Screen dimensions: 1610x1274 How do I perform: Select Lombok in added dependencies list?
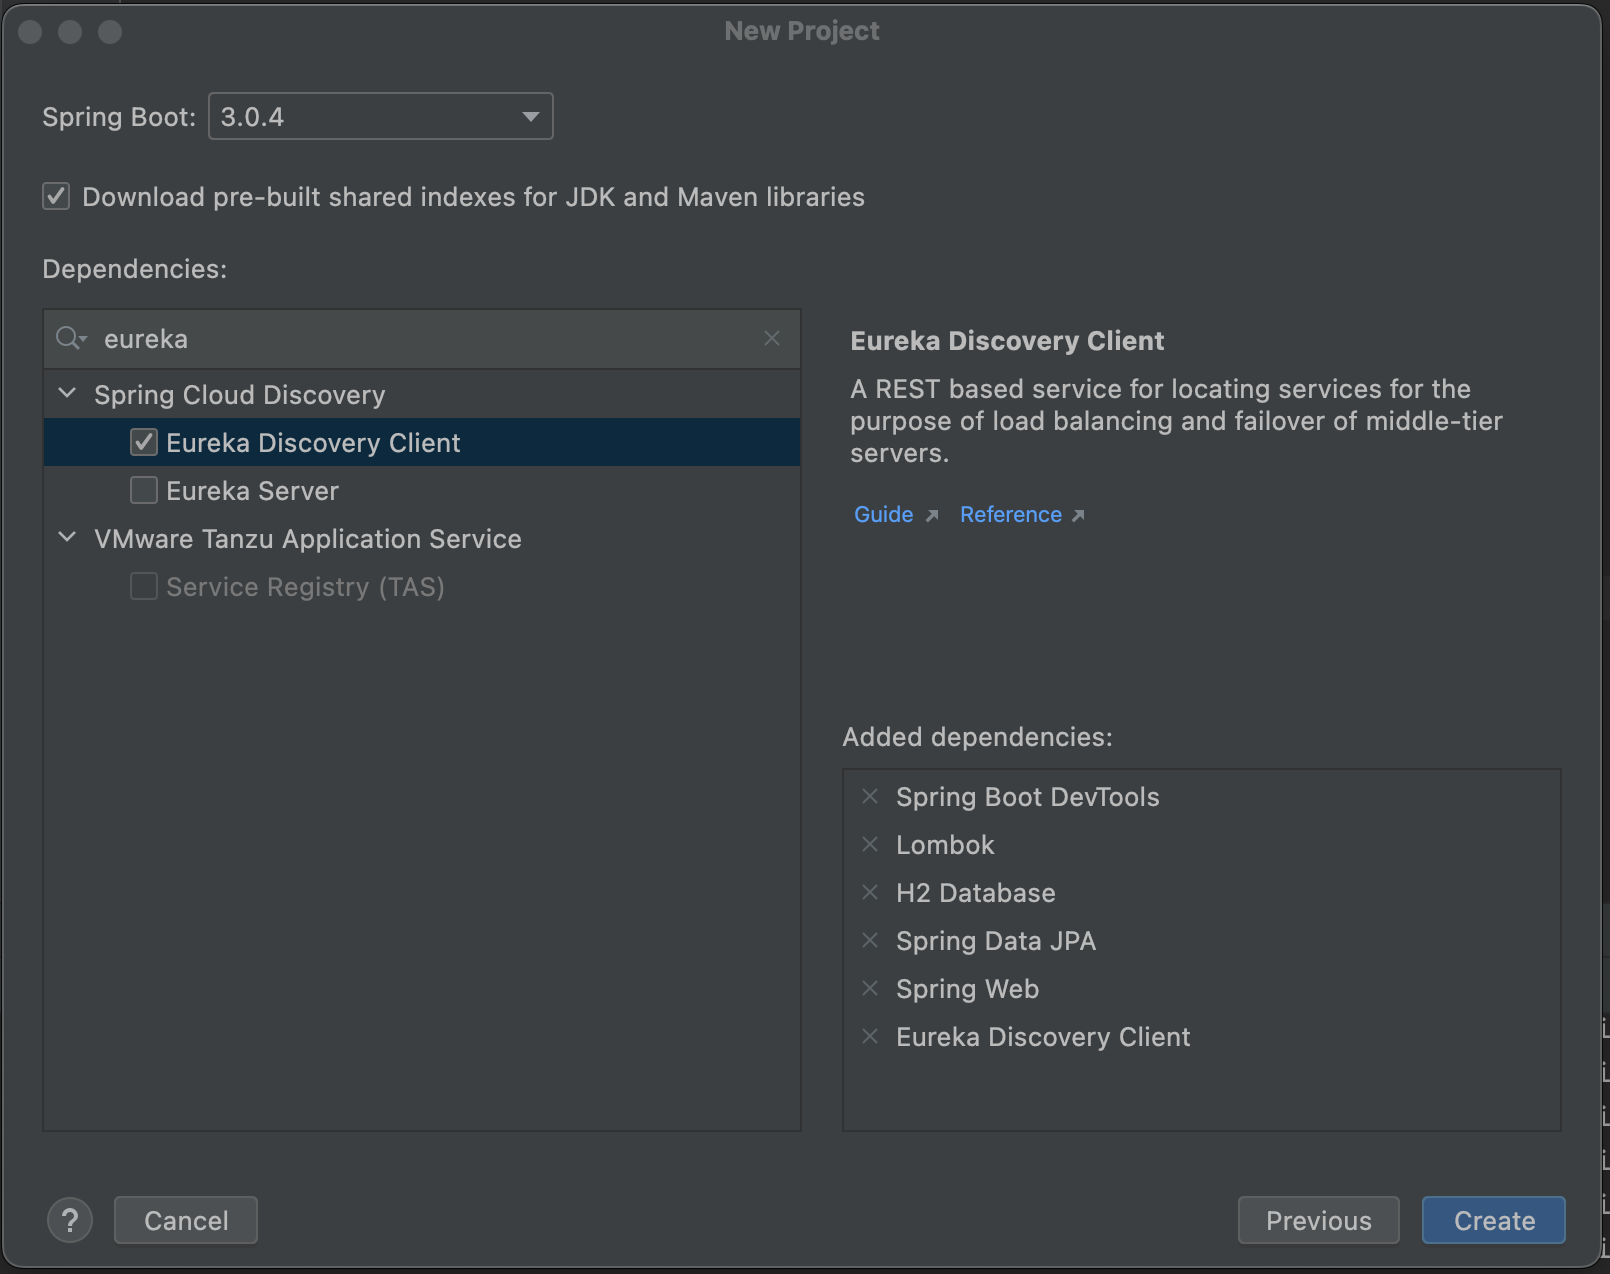(945, 845)
